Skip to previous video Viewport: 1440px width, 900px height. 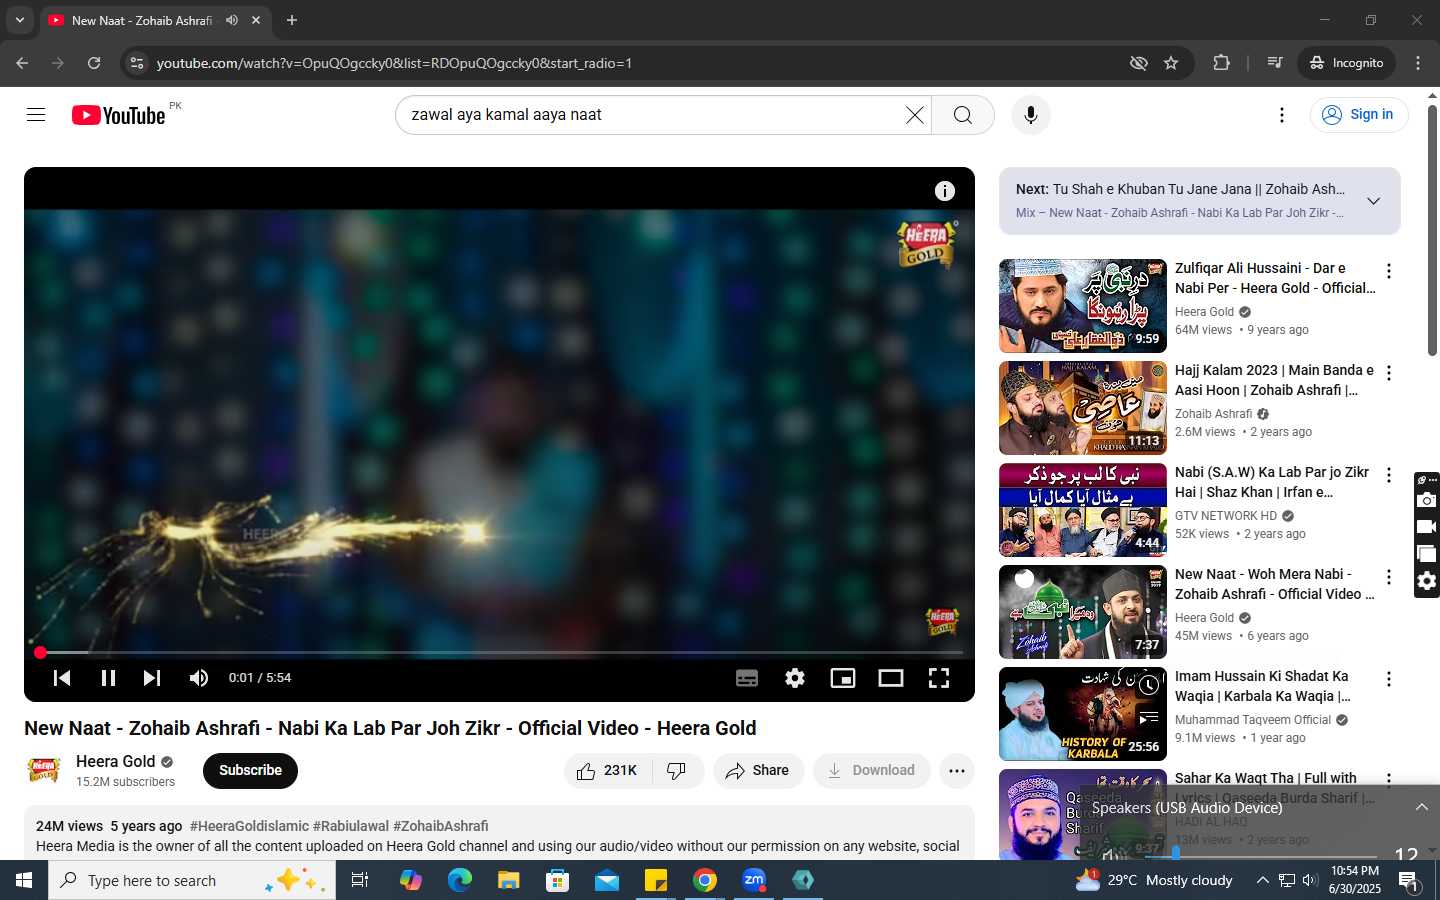click(62, 678)
